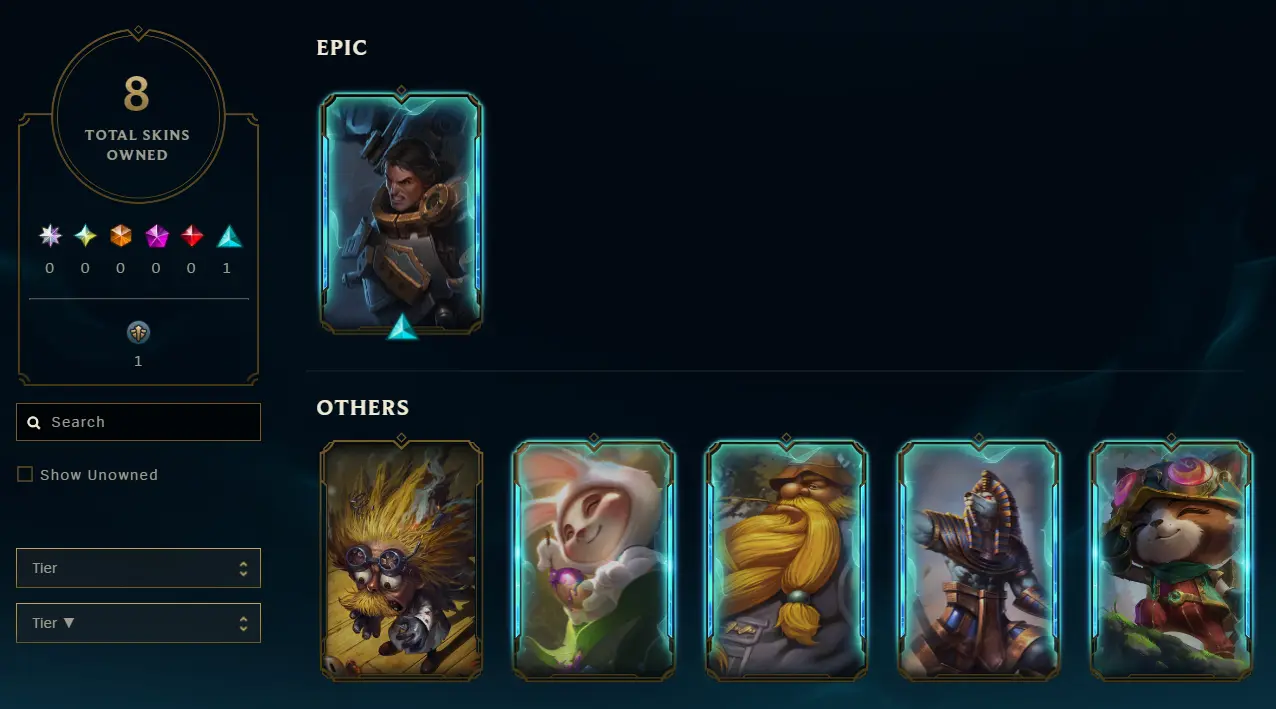The height and width of the screenshot is (709, 1276).
Task: Click the white Transcendent tier gem icon
Action: pyautogui.click(x=50, y=236)
